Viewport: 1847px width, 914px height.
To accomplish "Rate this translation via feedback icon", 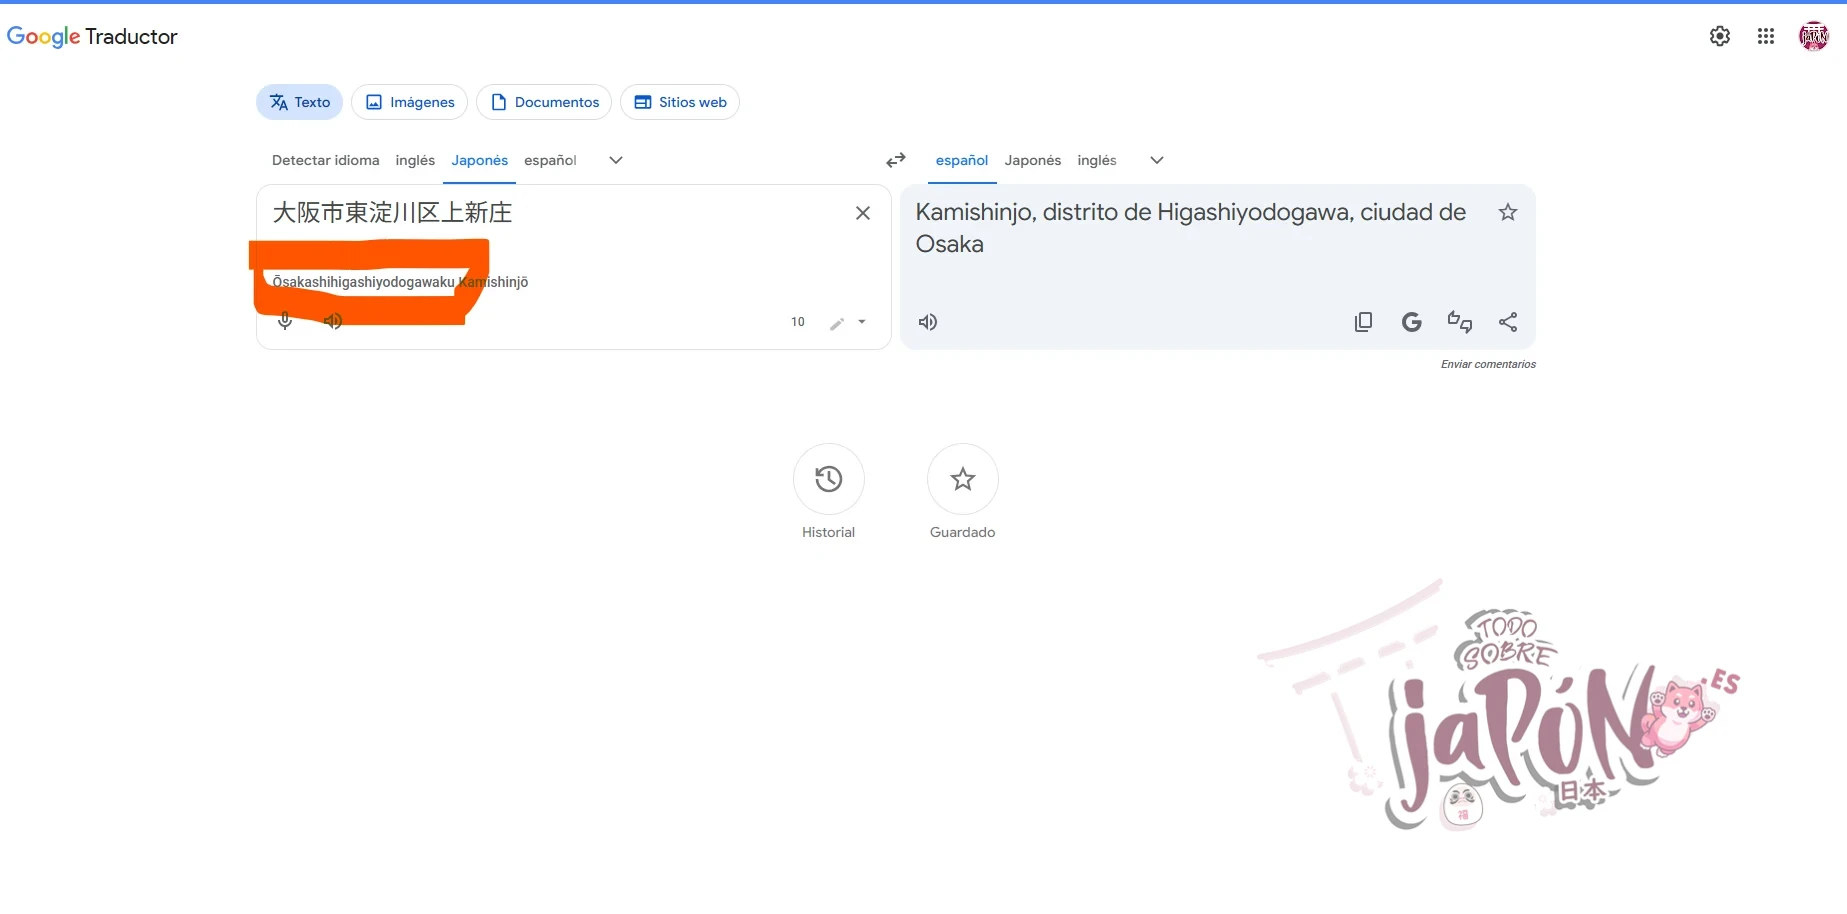I will tap(1460, 322).
